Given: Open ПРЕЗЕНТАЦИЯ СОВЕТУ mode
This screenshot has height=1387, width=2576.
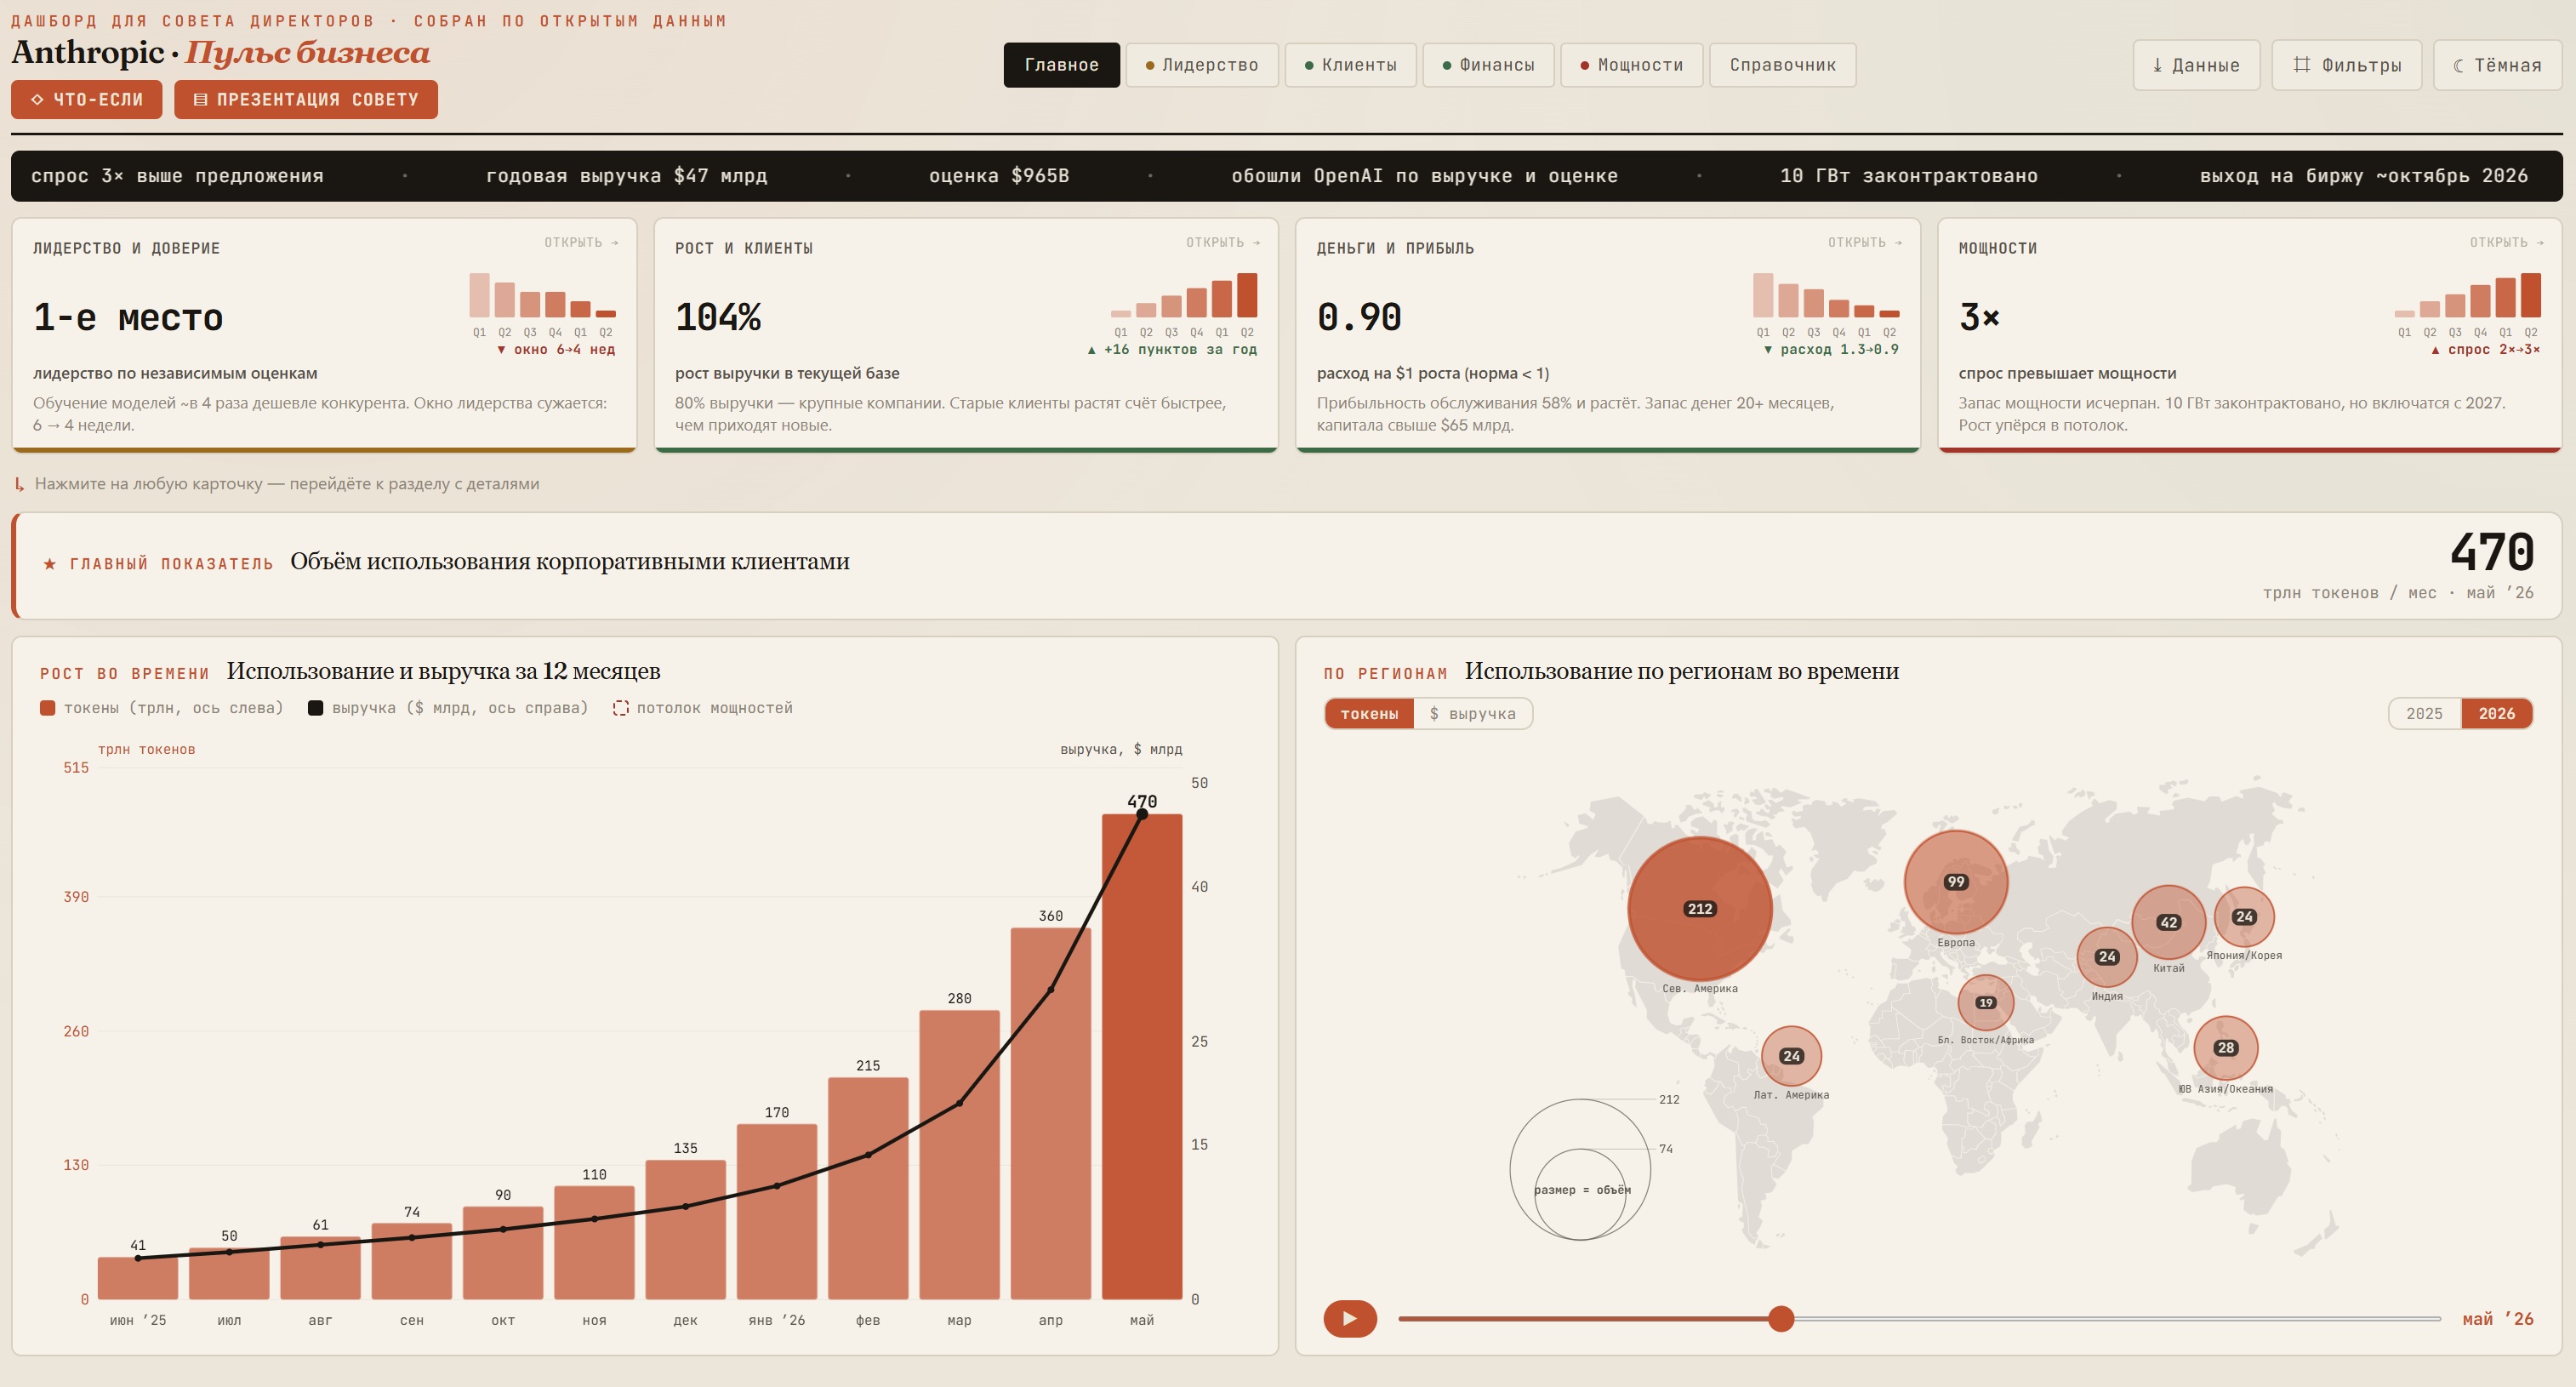Looking at the screenshot, I should coord(306,99).
